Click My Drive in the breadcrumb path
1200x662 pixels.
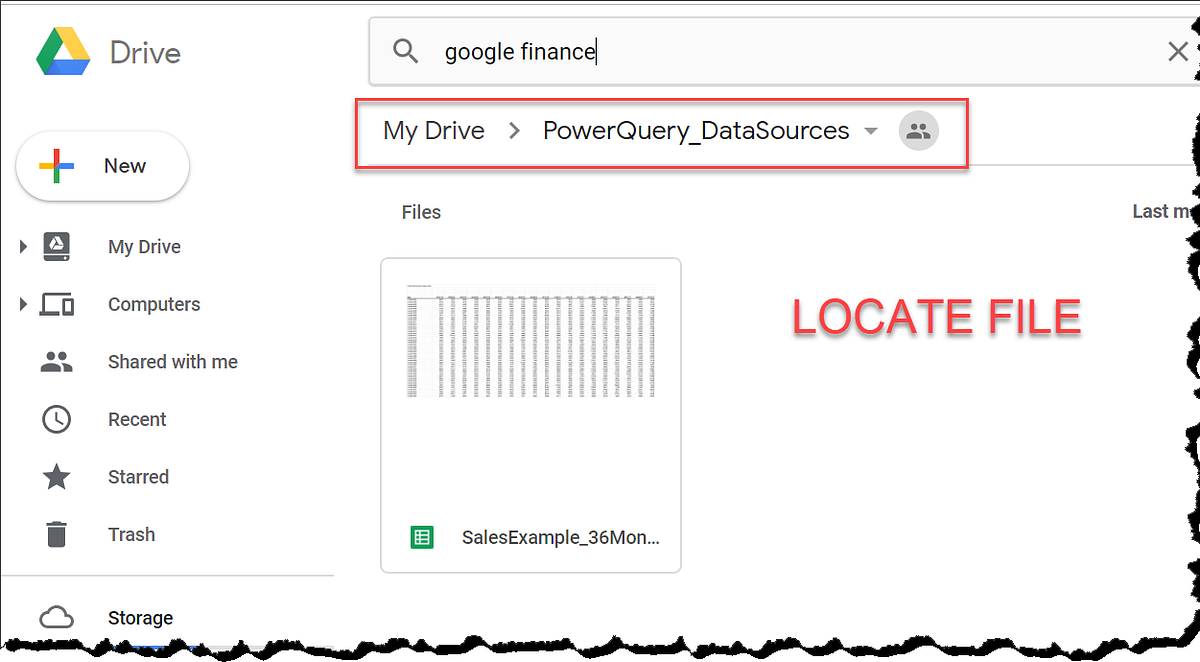[433, 130]
